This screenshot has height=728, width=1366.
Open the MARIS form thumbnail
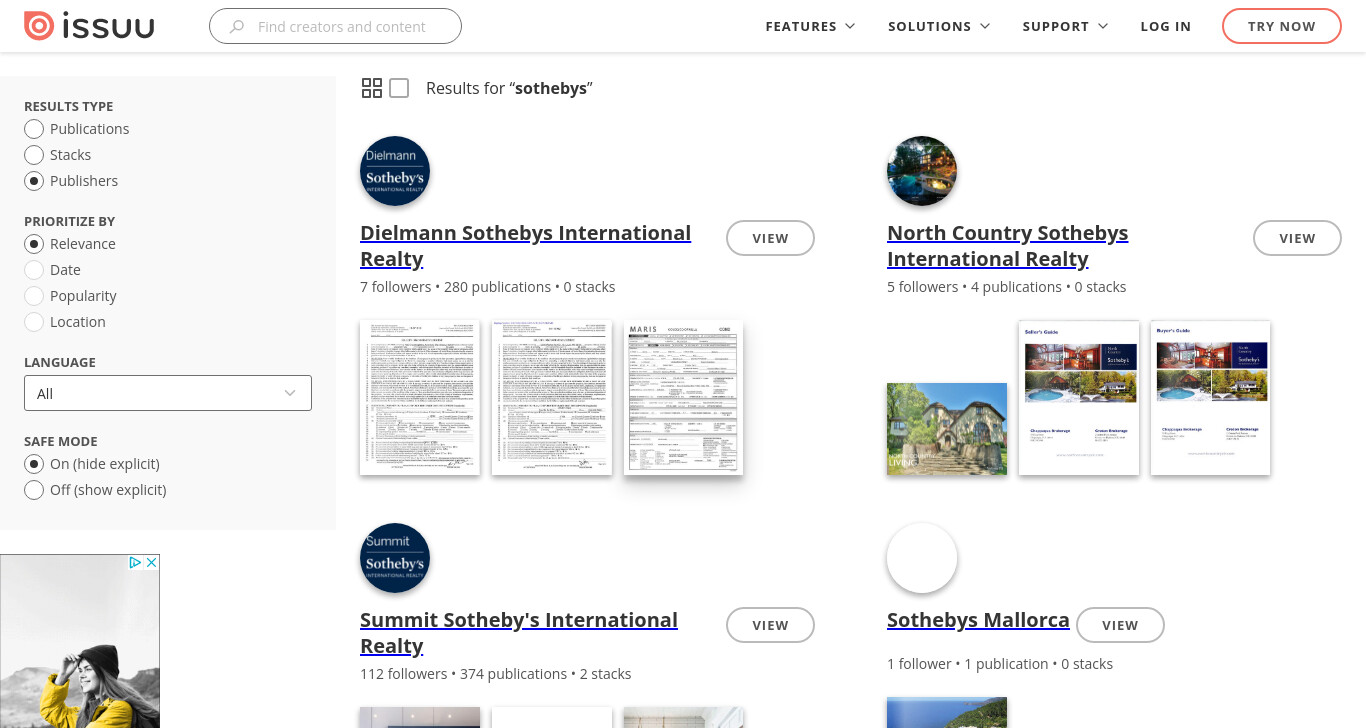point(684,397)
